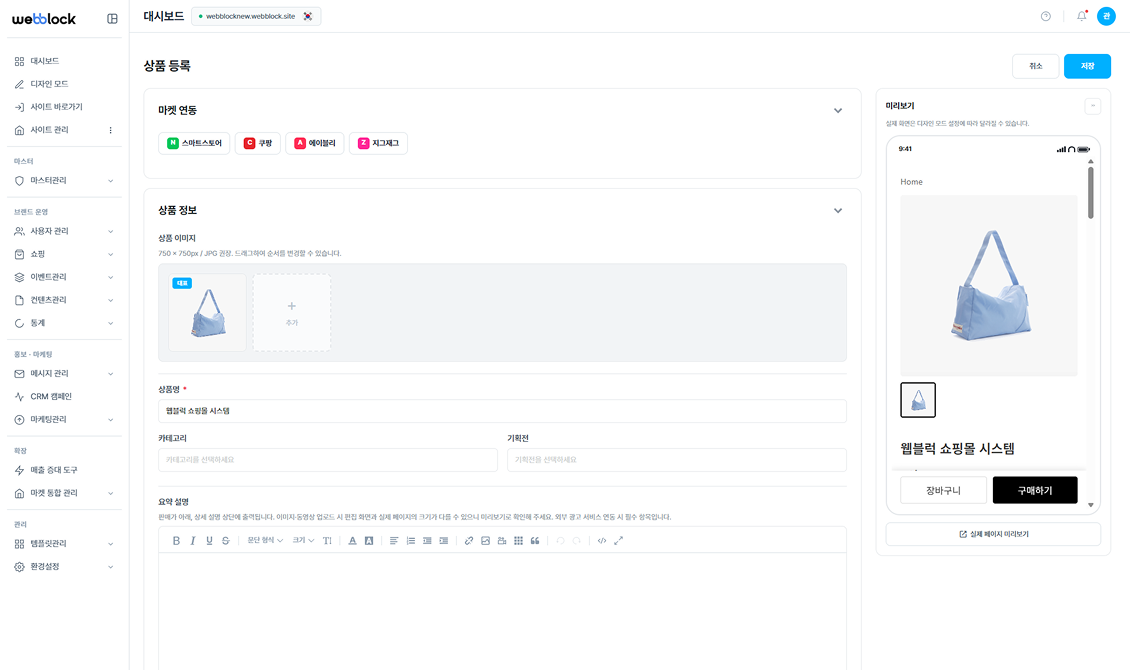The width and height of the screenshot is (1130, 670).
Task: Insert a link with the editor link icon
Action: coord(469,540)
